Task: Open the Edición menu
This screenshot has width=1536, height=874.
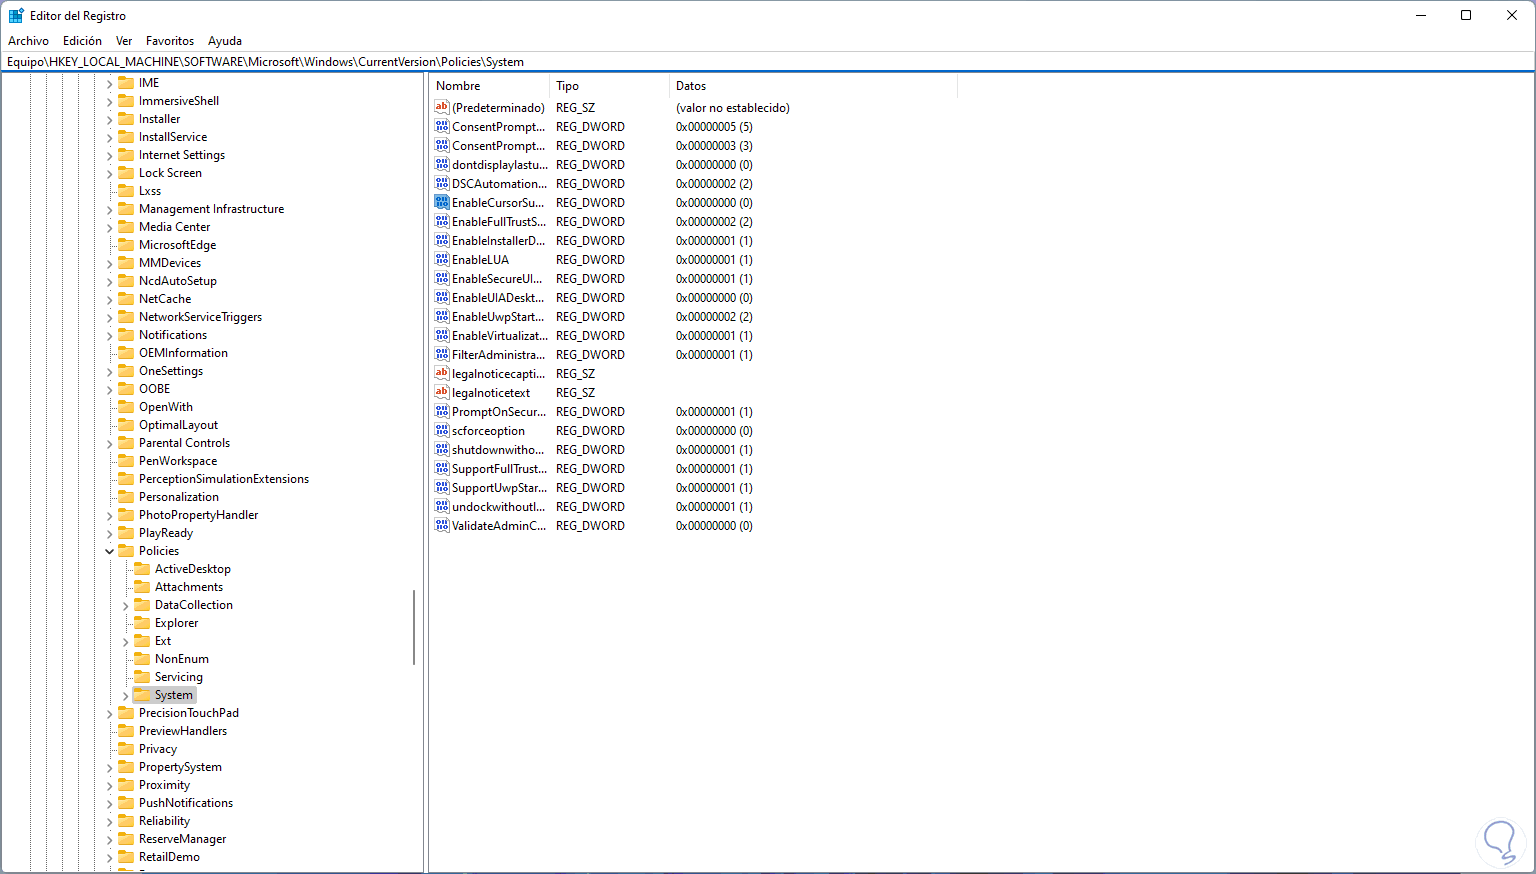Action: tap(82, 41)
